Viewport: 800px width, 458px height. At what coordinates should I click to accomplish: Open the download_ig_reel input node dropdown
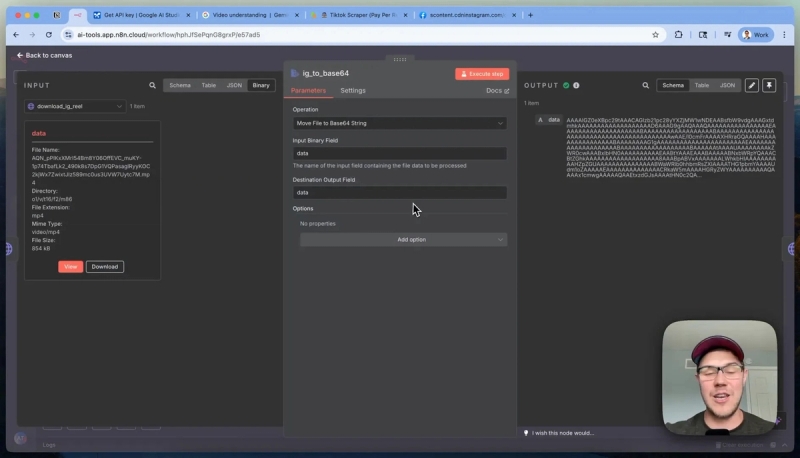[x=74, y=106]
